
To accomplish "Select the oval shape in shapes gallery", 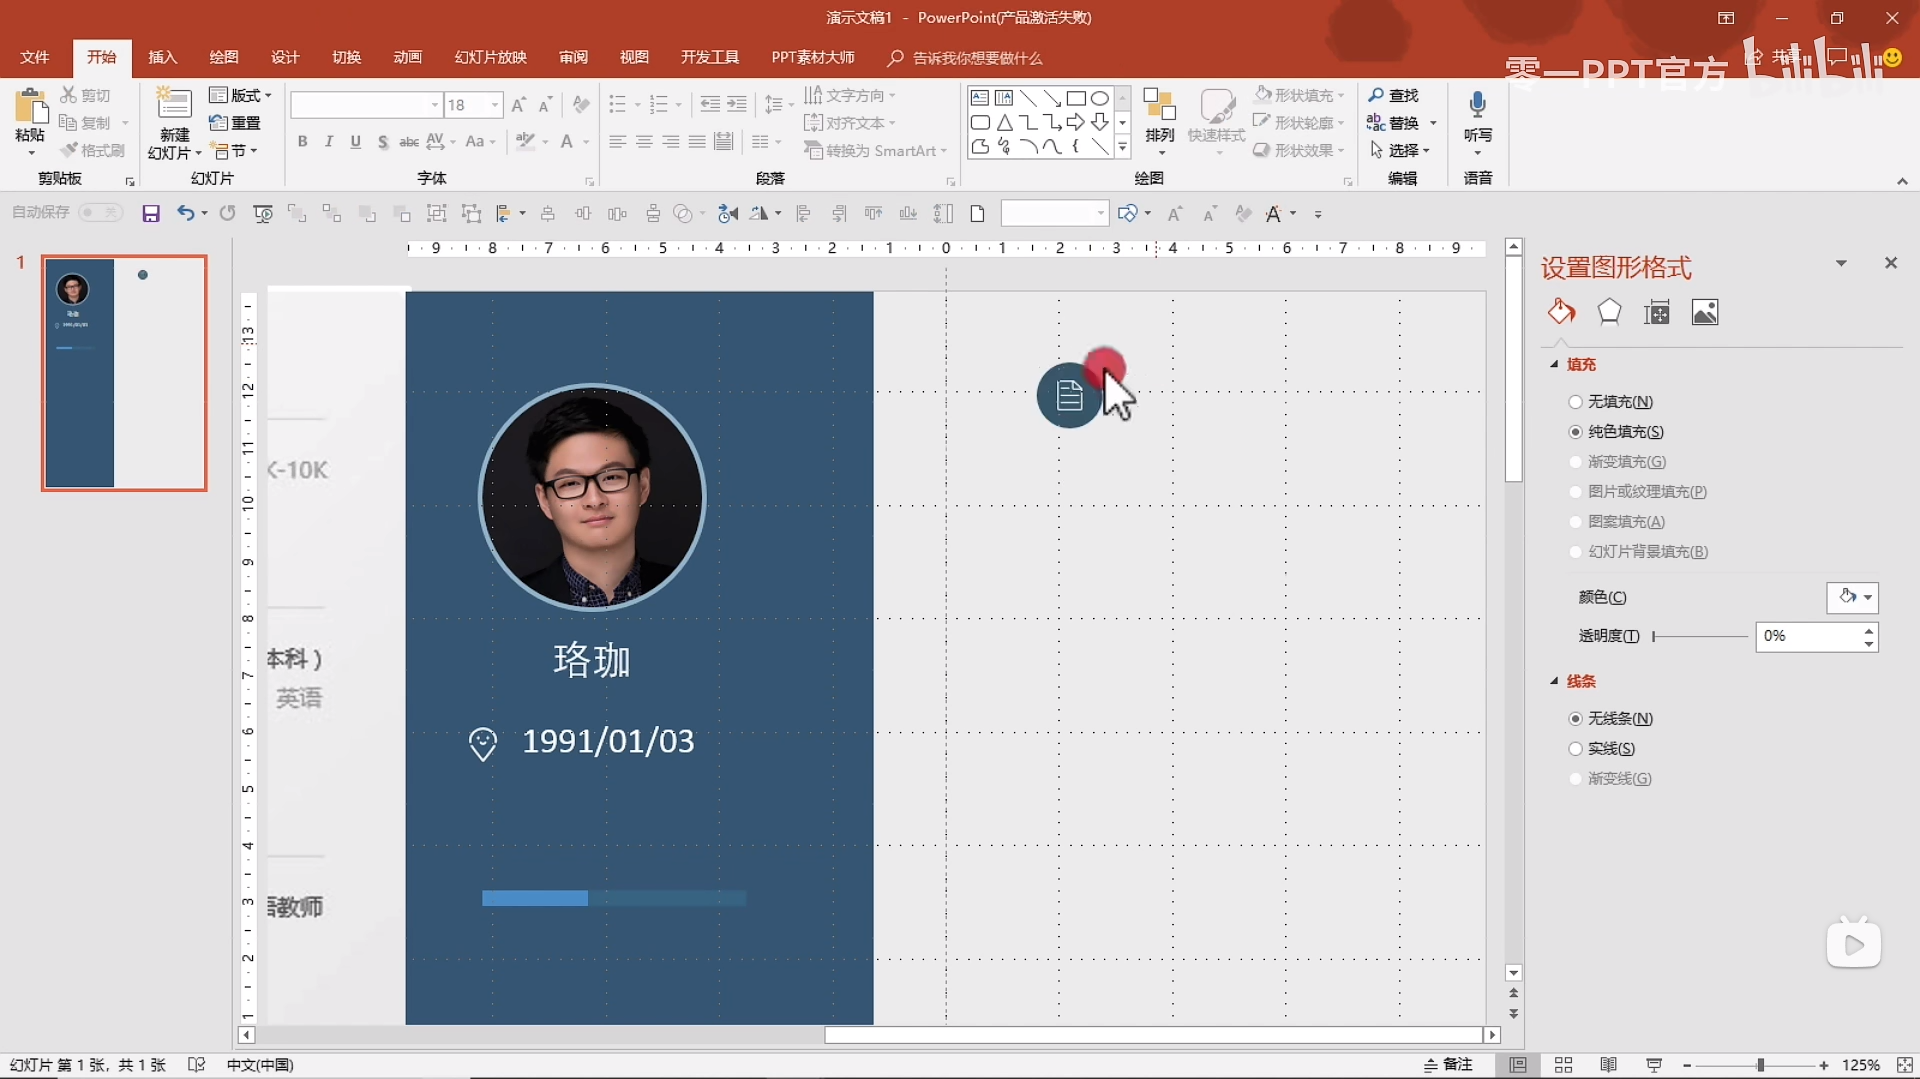I will point(1100,98).
